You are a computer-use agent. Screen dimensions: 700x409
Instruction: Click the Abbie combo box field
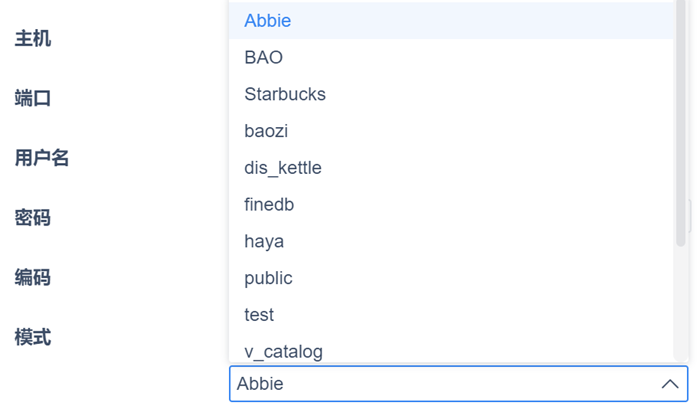440,384
